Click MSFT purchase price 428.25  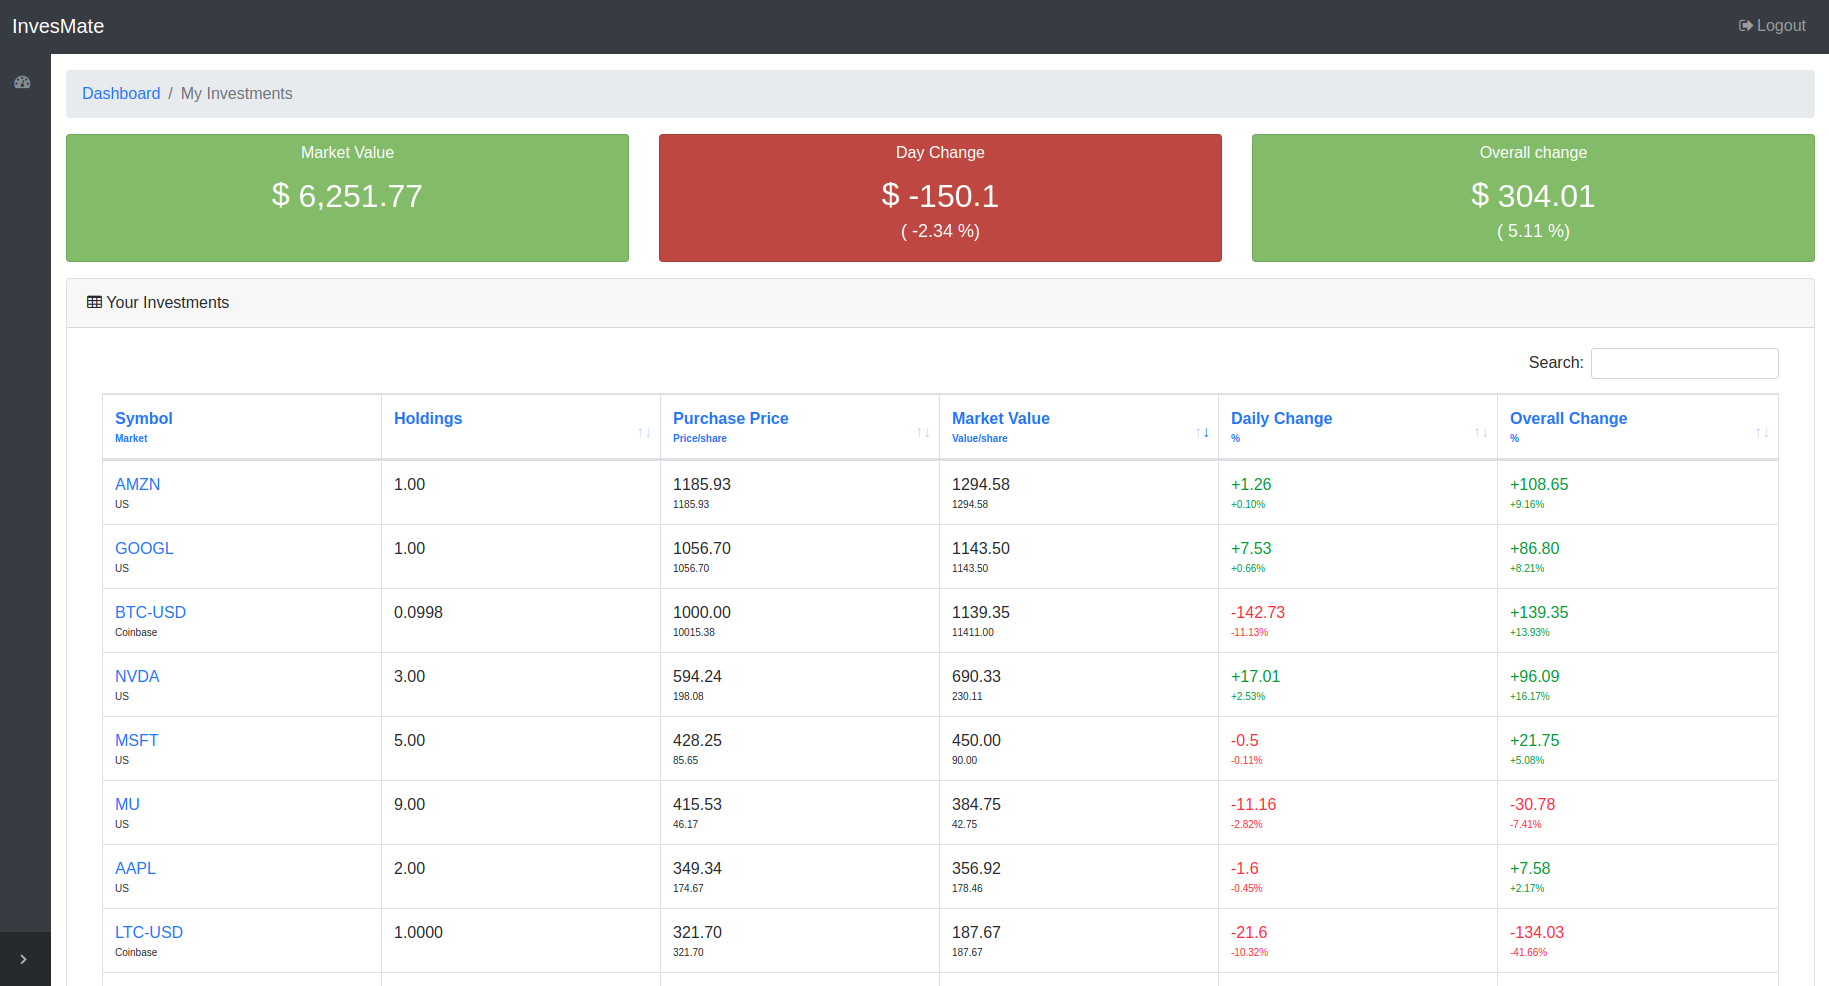click(x=697, y=740)
